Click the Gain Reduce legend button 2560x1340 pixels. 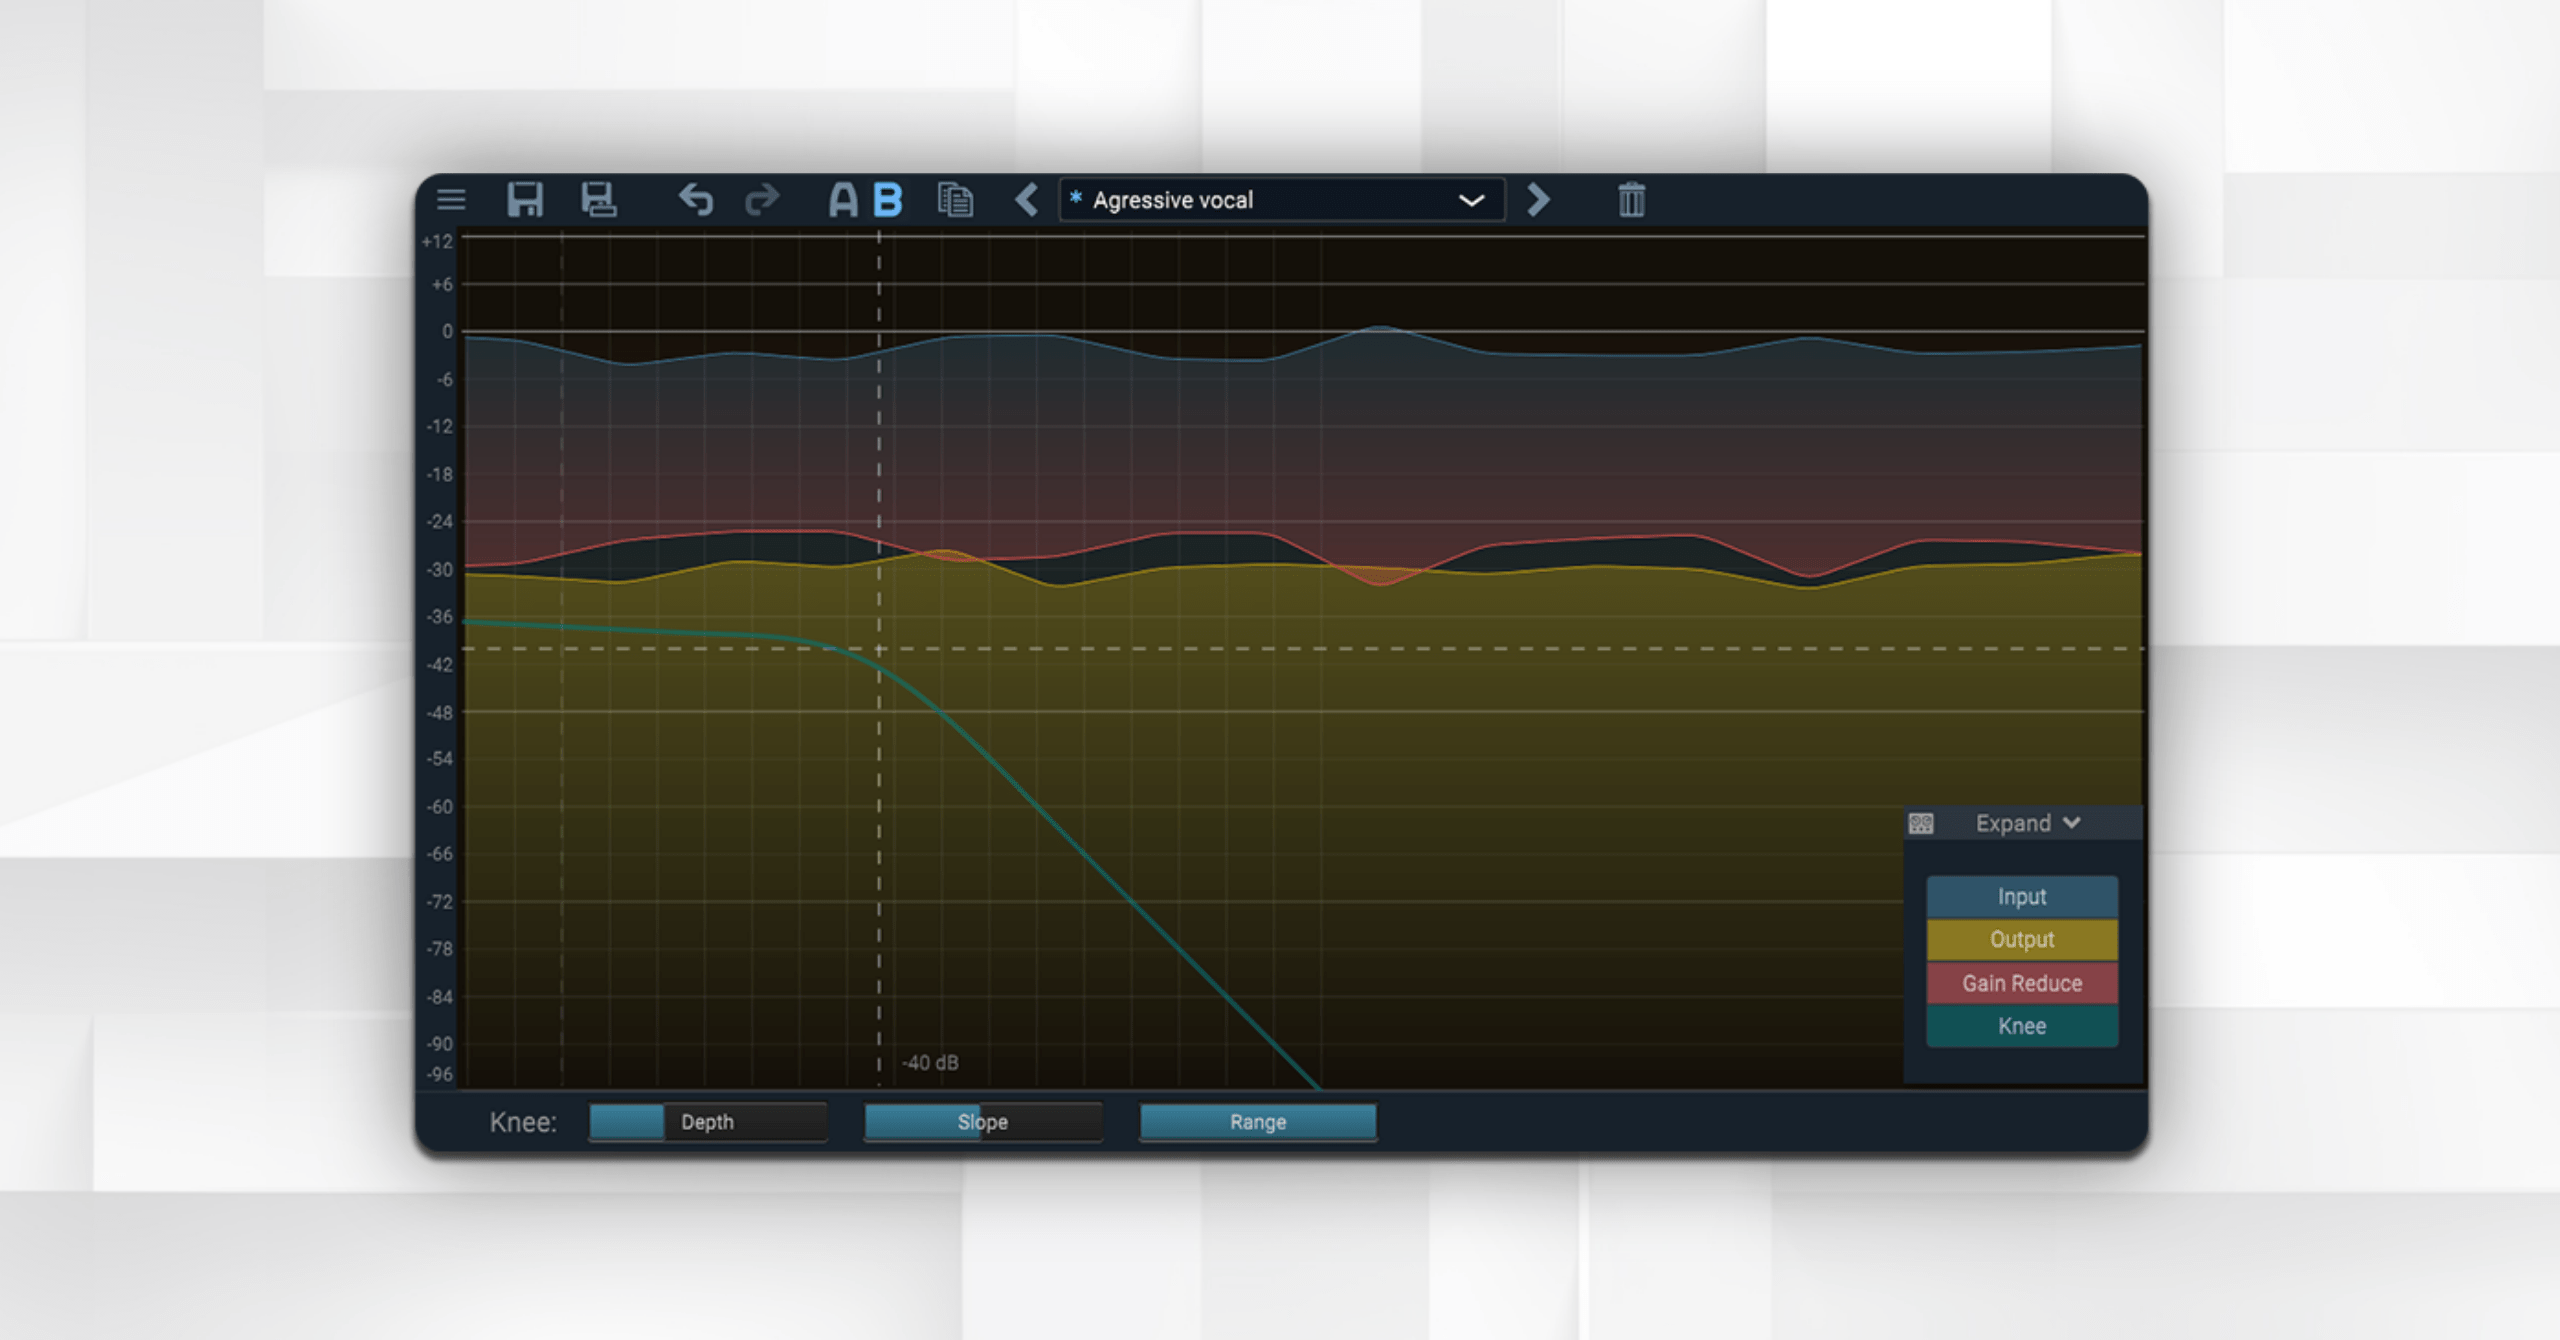(2021, 983)
